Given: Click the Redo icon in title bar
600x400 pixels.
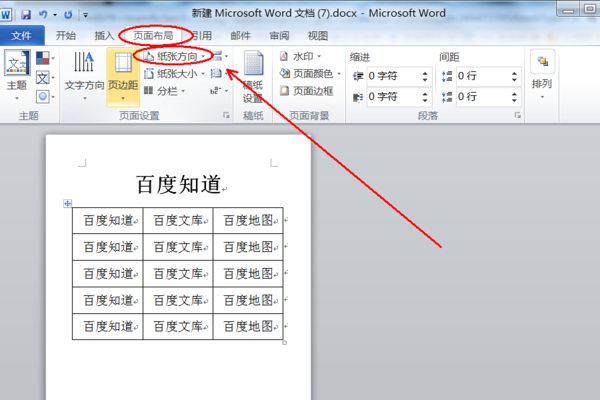Looking at the screenshot, I should (68, 15).
